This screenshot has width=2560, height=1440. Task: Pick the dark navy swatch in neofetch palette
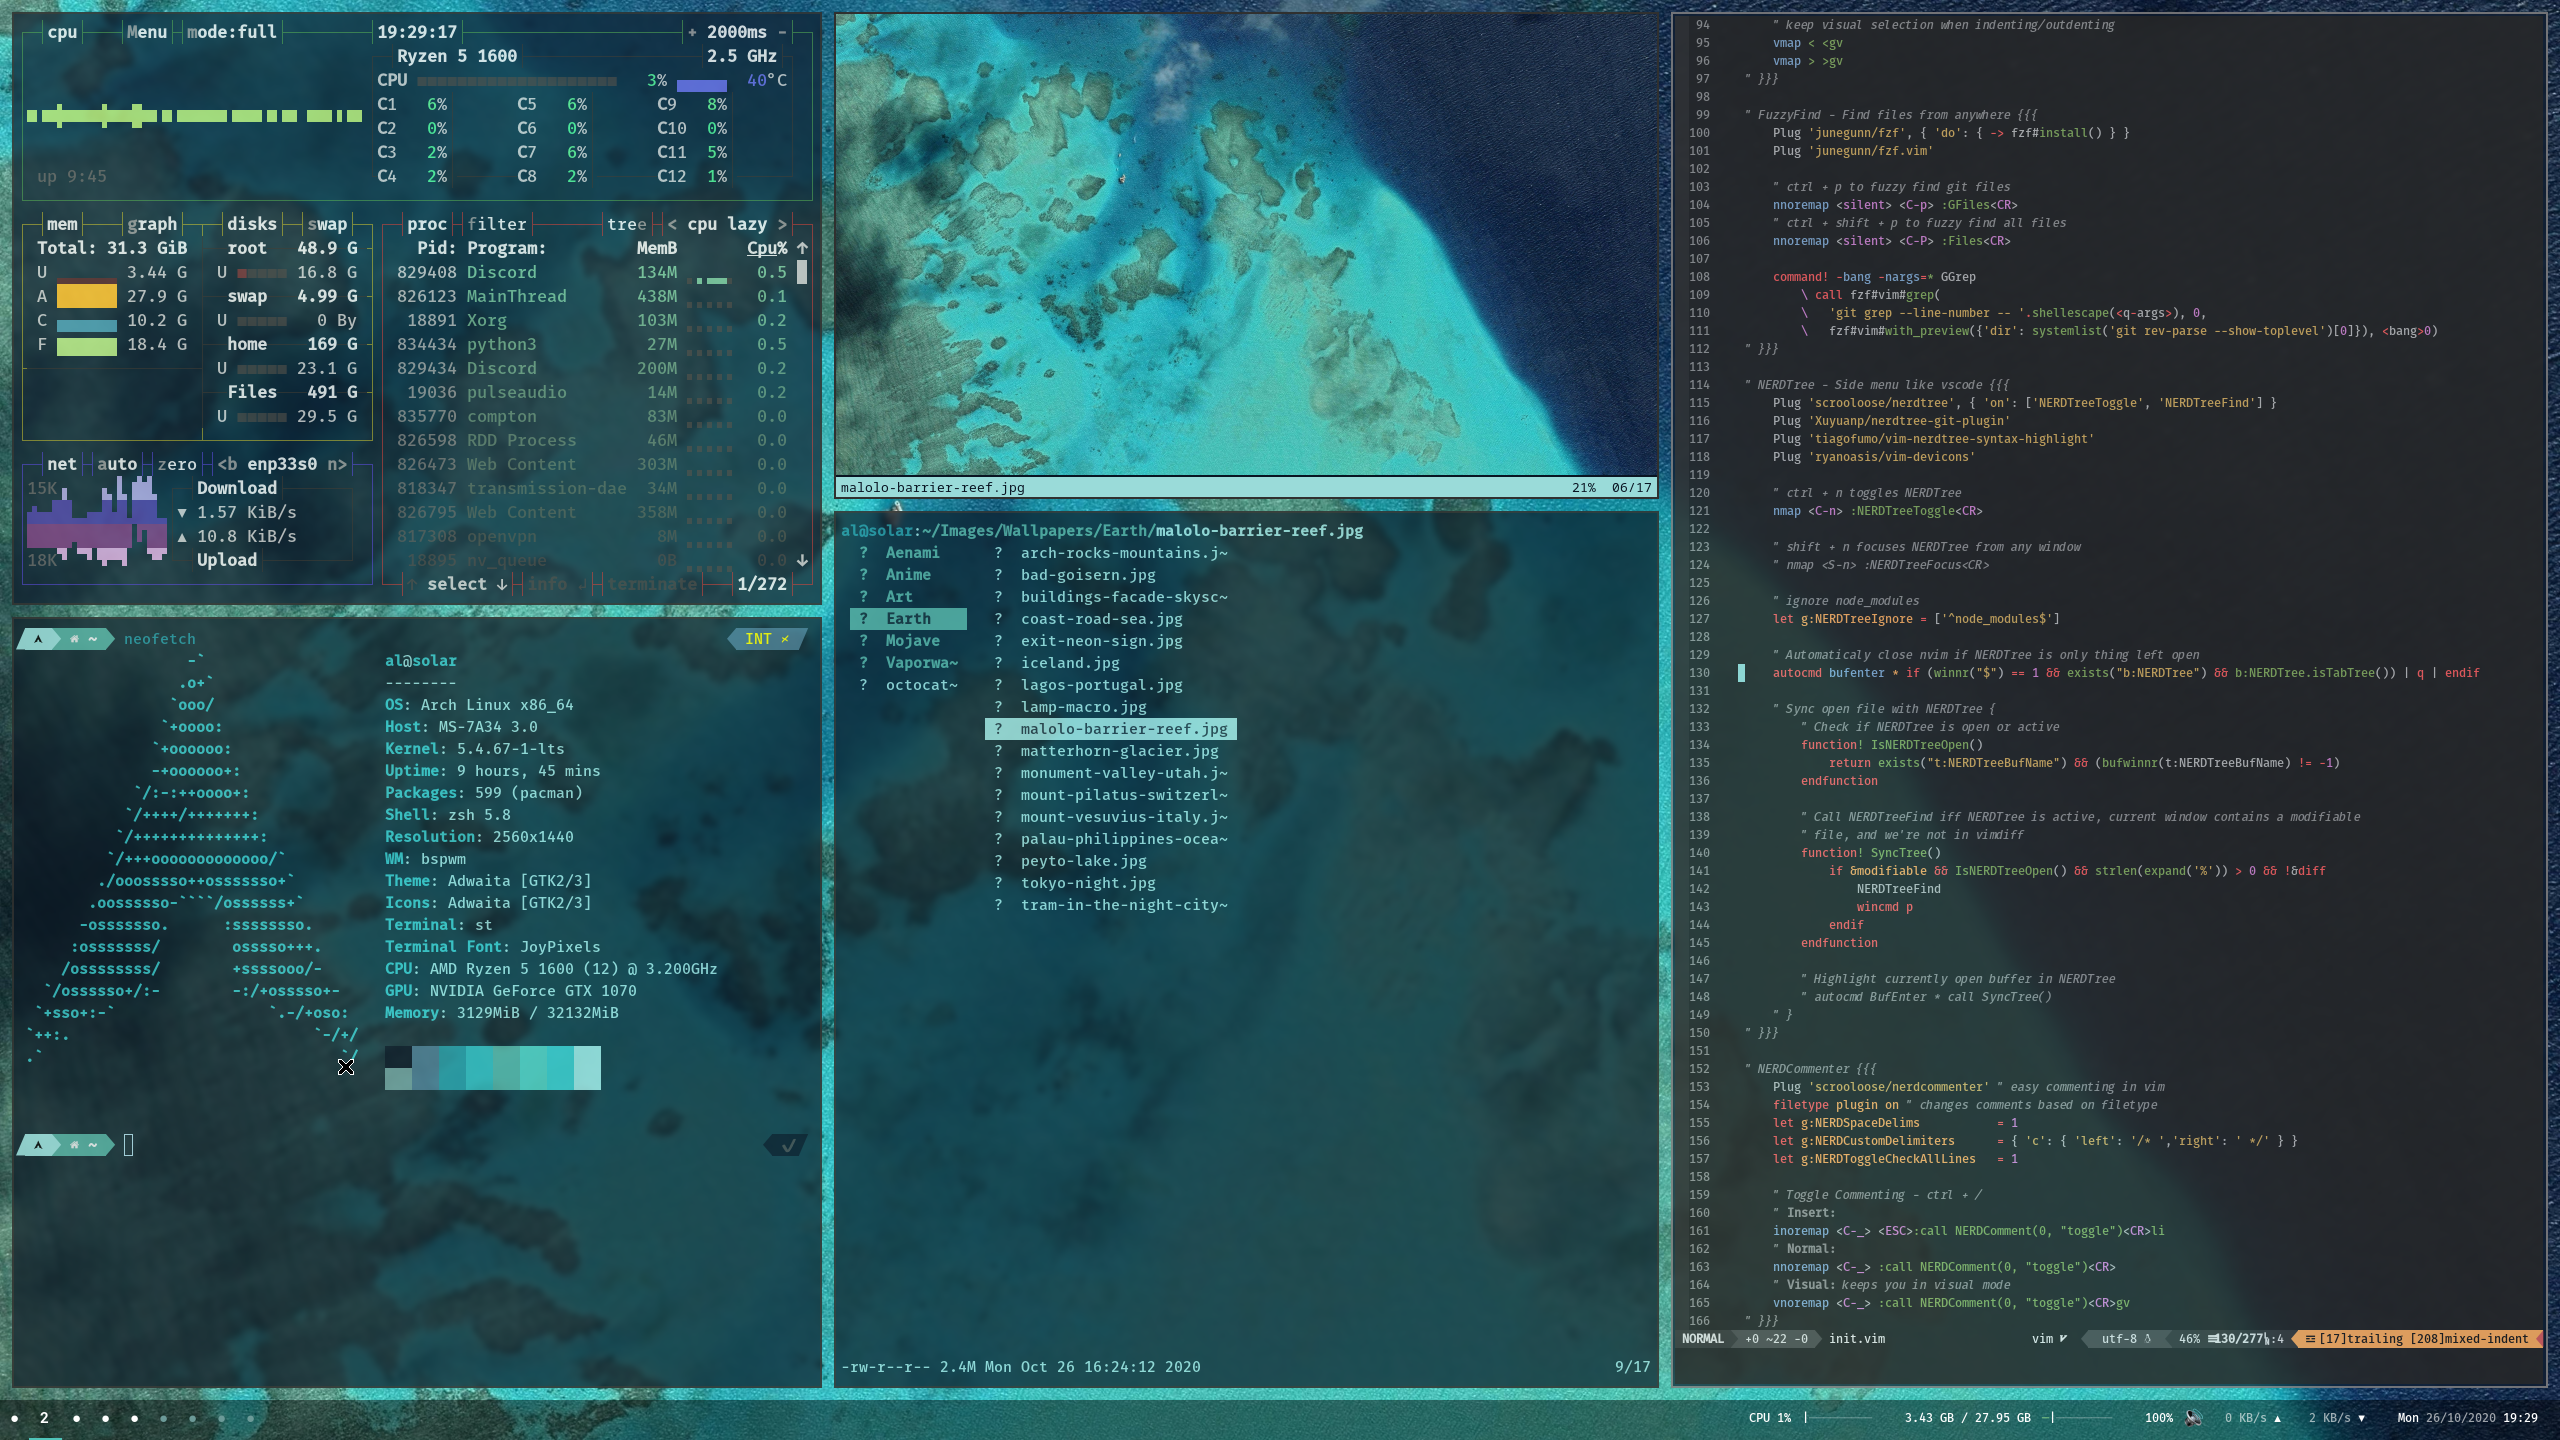click(x=398, y=1057)
